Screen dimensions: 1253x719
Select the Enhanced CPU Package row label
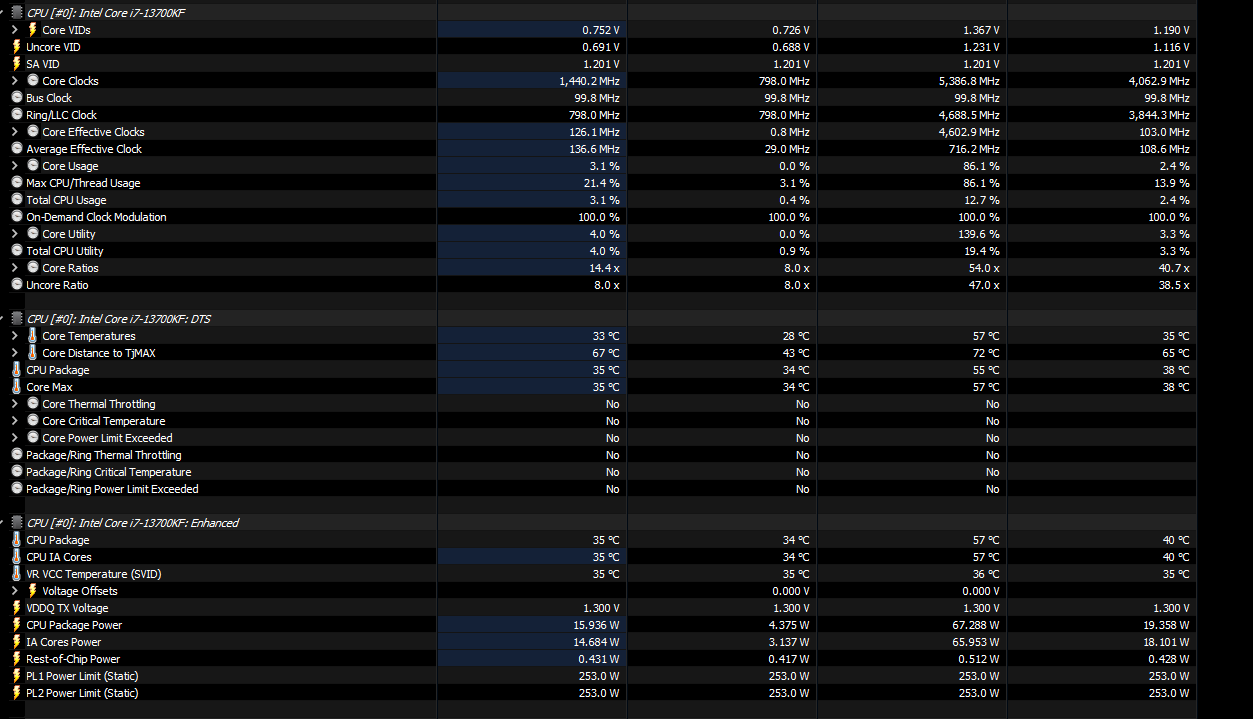(58, 540)
